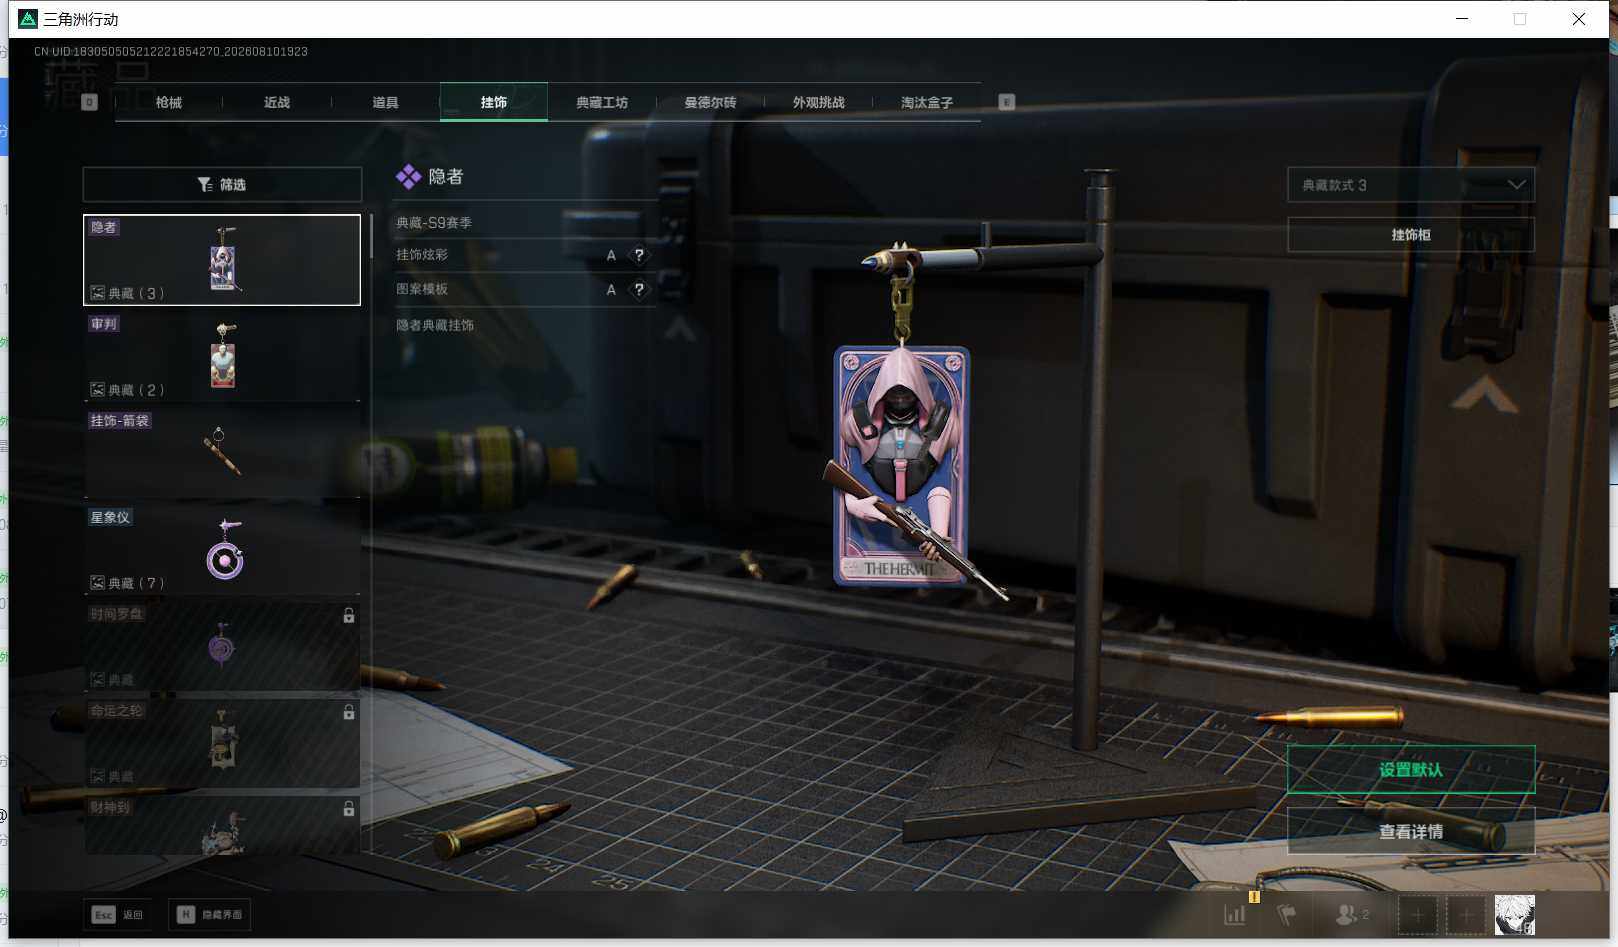Click the Esc 返回 button
Image resolution: width=1618 pixels, height=947 pixels.
[117, 914]
